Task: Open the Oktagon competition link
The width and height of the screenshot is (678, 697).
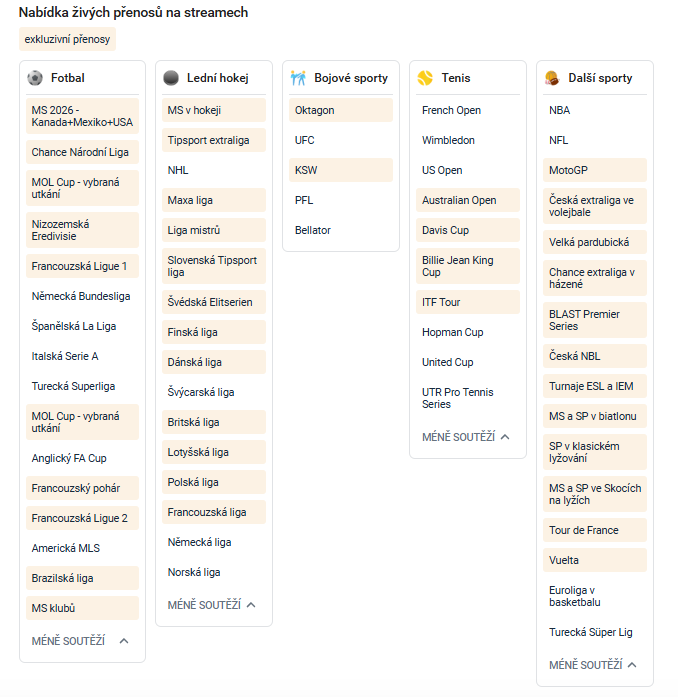Action: 341,110
